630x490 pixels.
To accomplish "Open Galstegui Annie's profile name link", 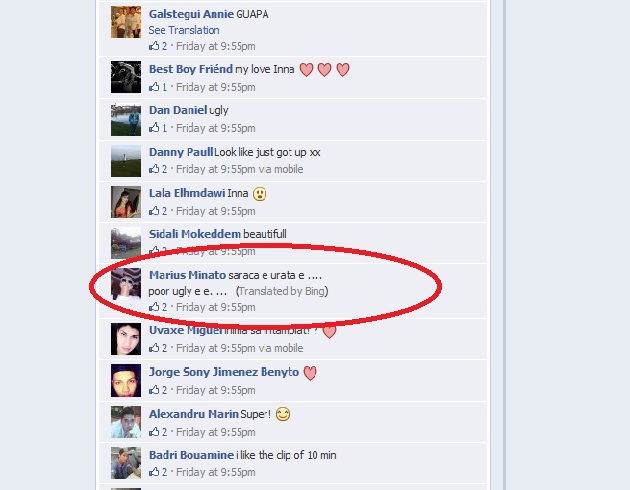I will [x=191, y=14].
